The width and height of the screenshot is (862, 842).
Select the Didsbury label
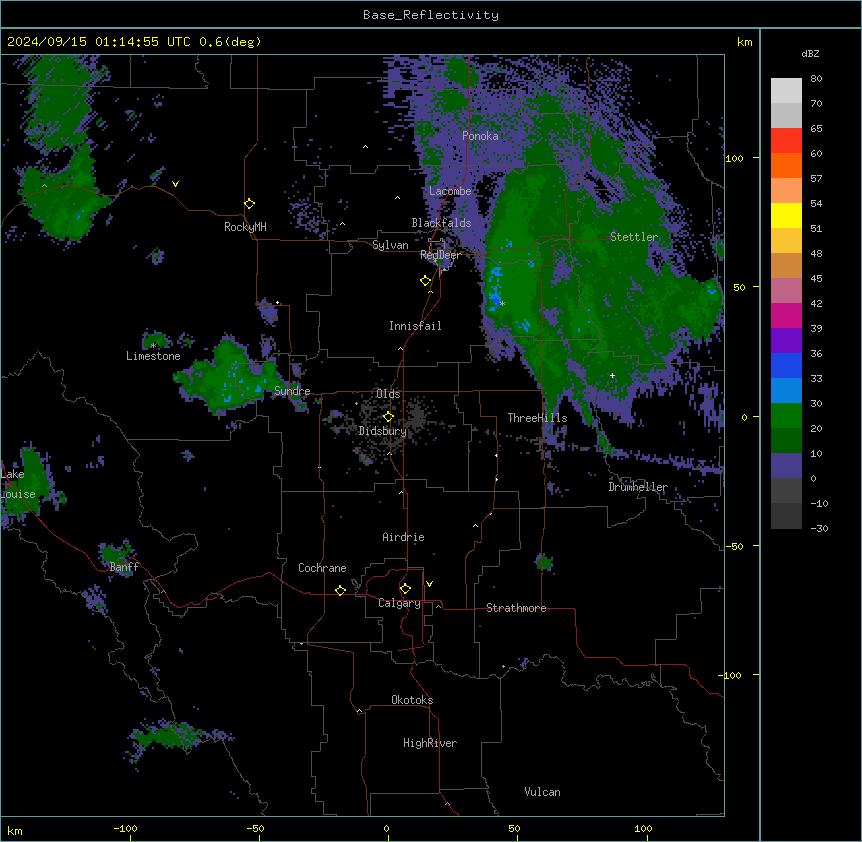[x=383, y=431]
